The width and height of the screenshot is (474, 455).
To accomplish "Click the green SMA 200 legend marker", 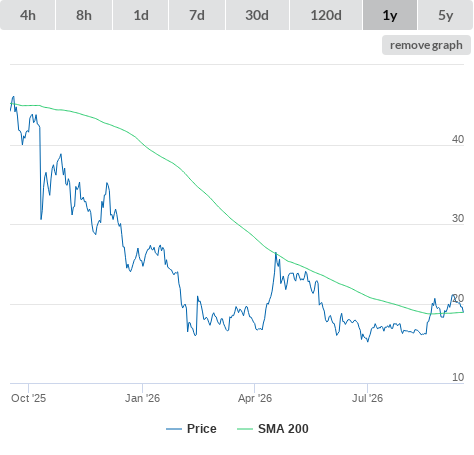I will [245, 429].
